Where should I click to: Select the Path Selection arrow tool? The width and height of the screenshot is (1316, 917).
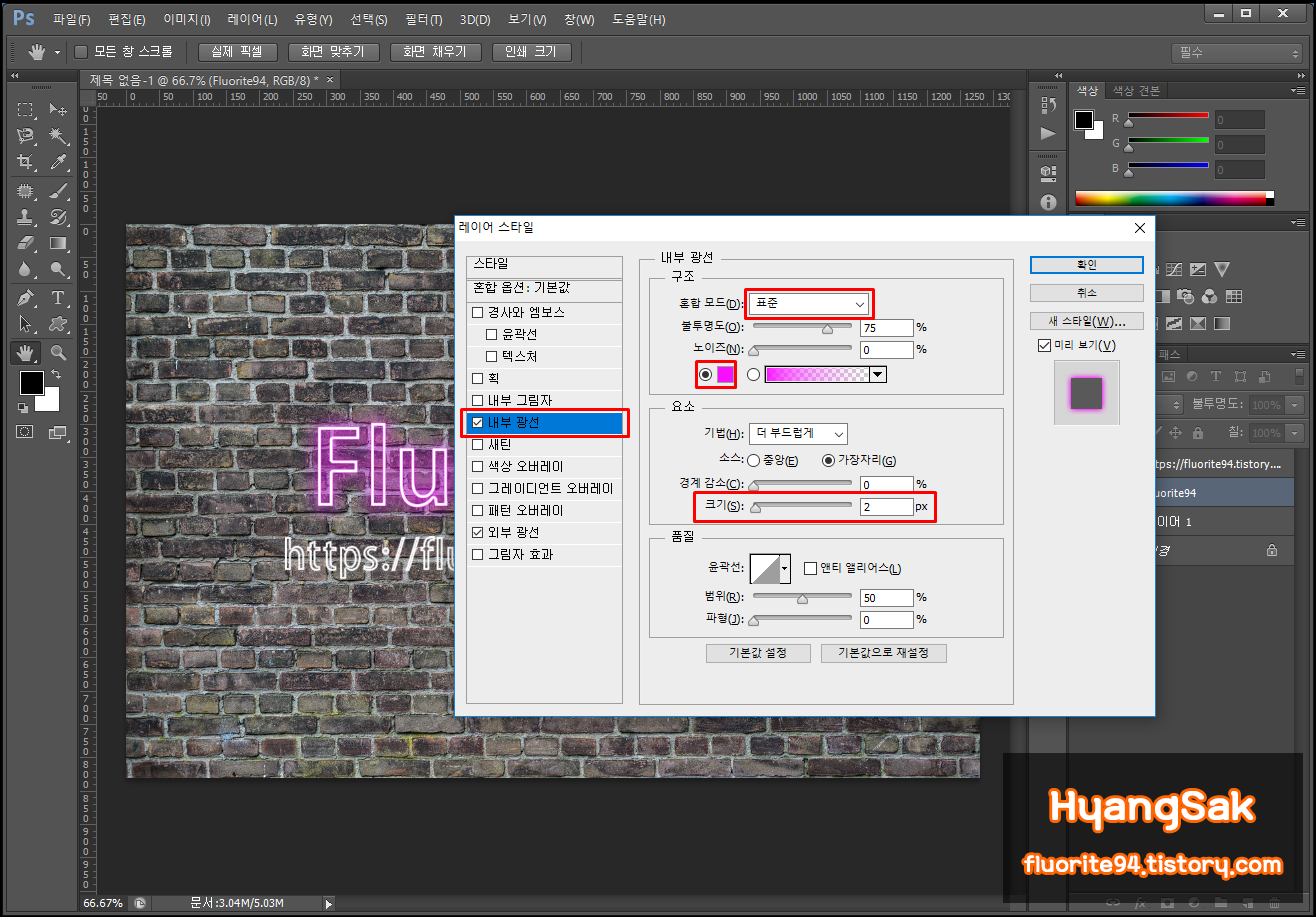pyautogui.click(x=25, y=324)
